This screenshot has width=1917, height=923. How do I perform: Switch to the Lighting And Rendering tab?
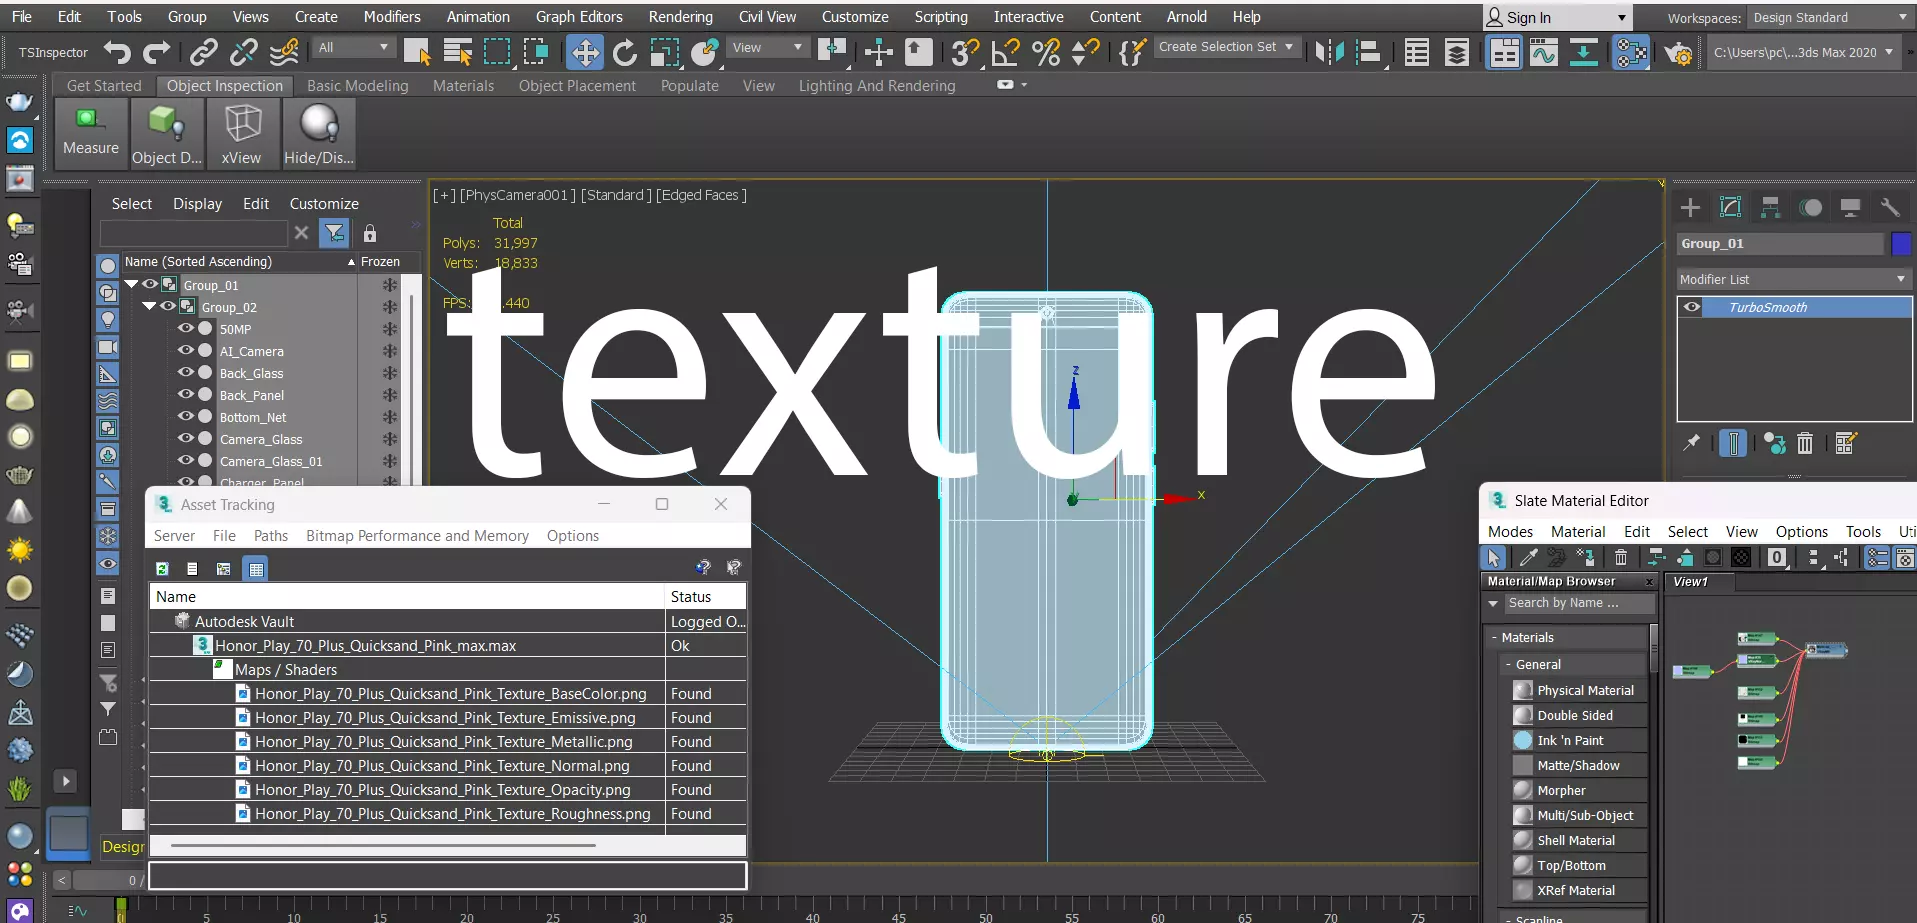877,86
